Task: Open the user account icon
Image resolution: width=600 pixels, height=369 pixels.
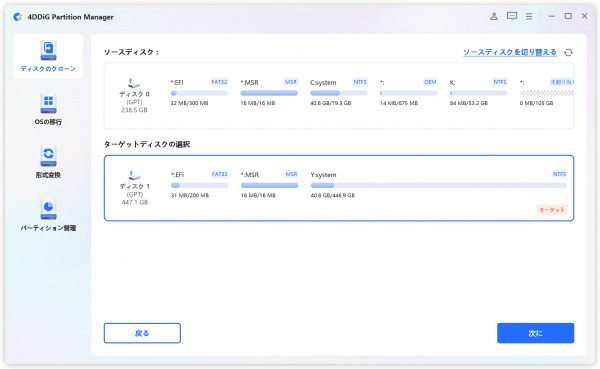Action: click(x=494, y=16)
